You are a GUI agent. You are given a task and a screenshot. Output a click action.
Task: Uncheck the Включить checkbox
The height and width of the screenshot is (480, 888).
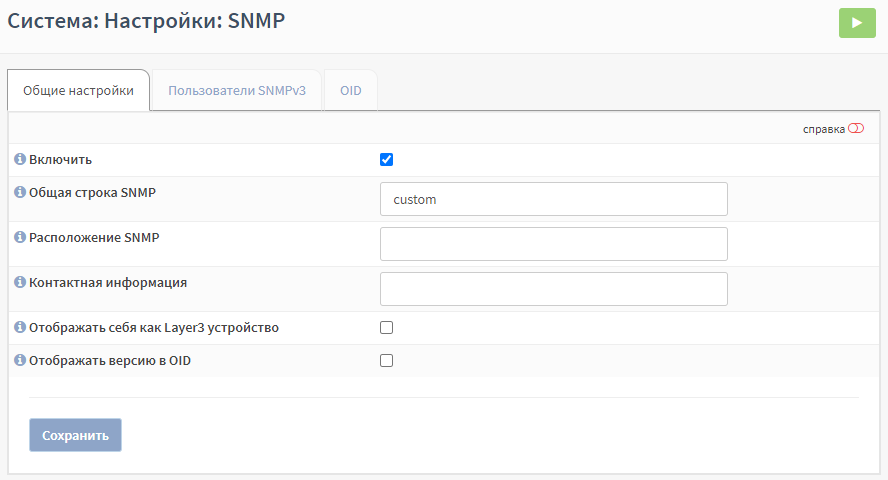(x=386, y=160)
